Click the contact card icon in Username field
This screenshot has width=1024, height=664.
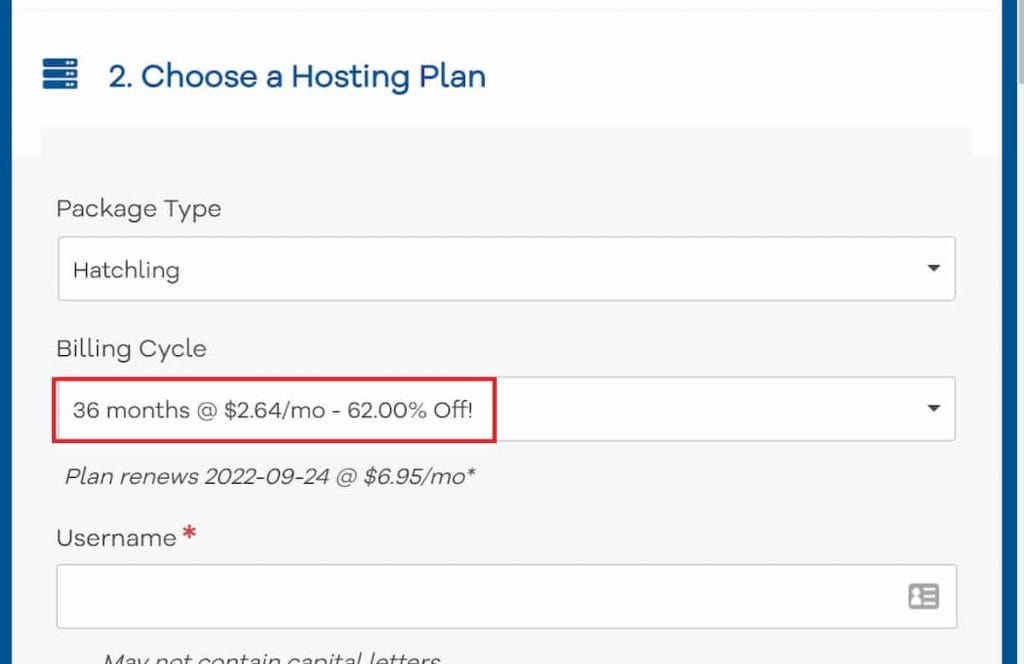(x=922, y=597)
